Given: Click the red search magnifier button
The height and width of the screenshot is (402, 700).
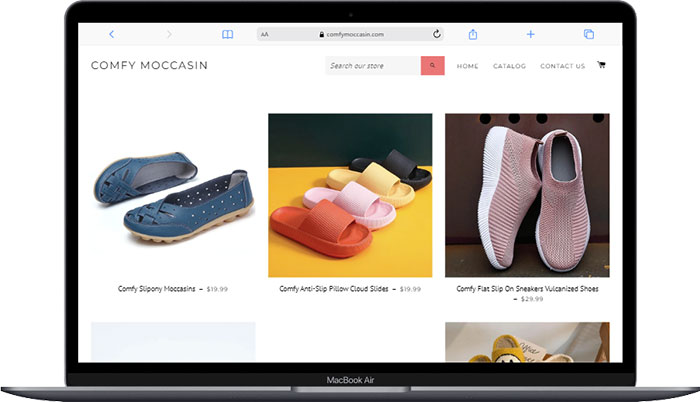Looking at the screenshot, I should (433, 66).
